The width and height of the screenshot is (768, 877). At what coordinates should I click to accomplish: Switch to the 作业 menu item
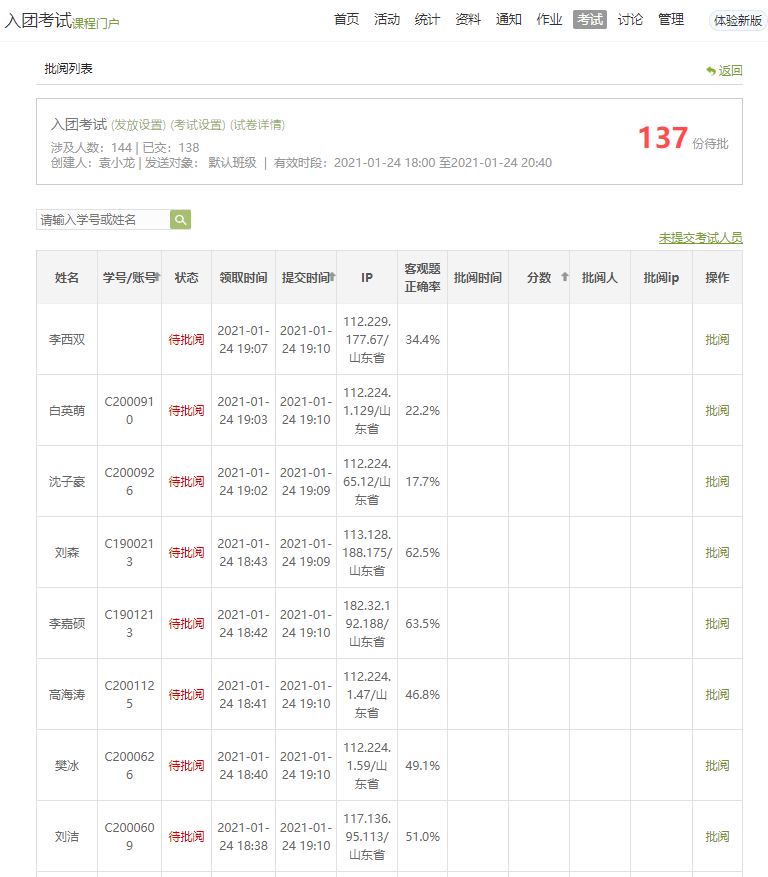[549, 19]
